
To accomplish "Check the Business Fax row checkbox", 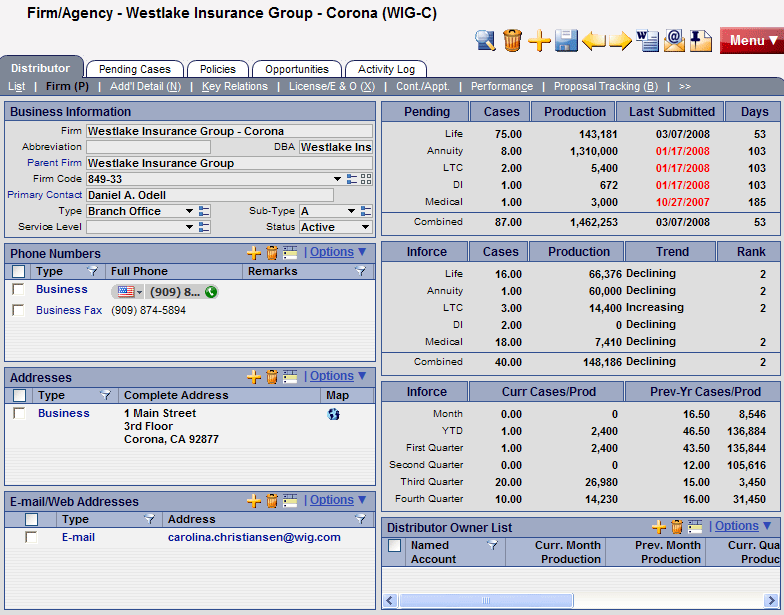I will [x=18, y=311].
